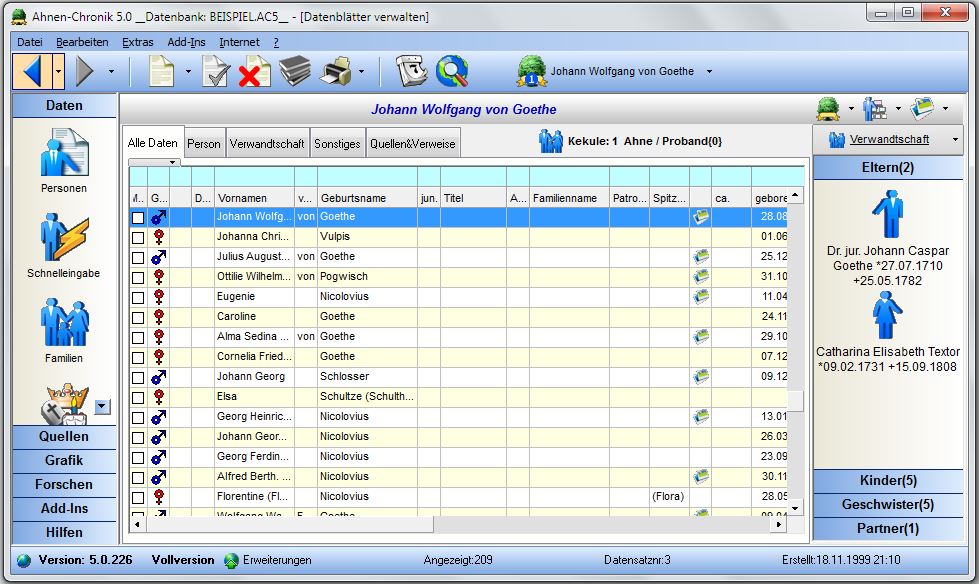Viewport: 979px width, 584px height.
Task: Open the calendar icon in toolbar
Action: 412,71
